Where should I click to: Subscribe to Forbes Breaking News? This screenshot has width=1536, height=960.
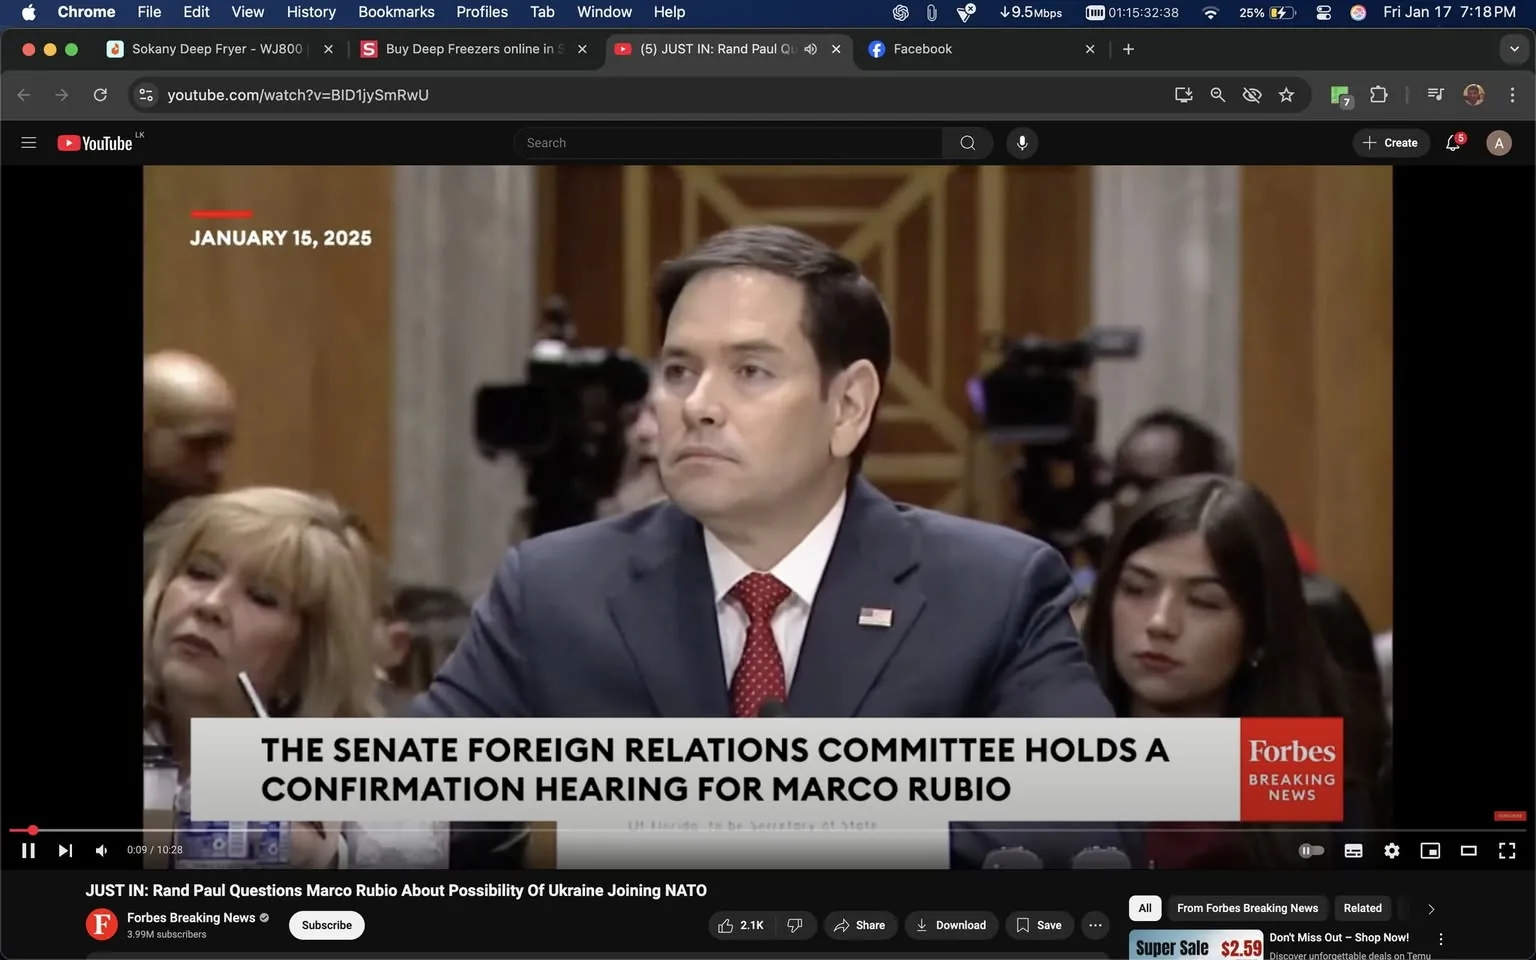[326, 925]
